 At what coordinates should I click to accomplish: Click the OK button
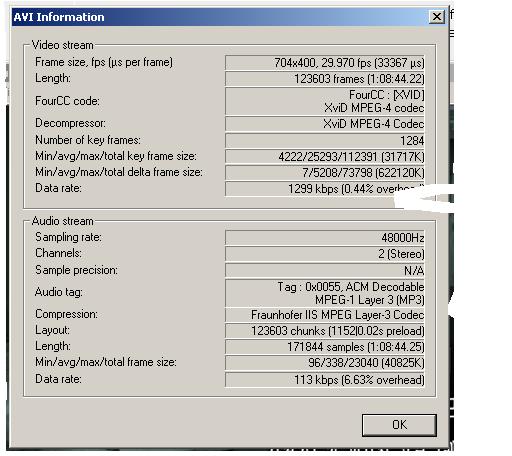pyautogui.click(x=399, y=425)
